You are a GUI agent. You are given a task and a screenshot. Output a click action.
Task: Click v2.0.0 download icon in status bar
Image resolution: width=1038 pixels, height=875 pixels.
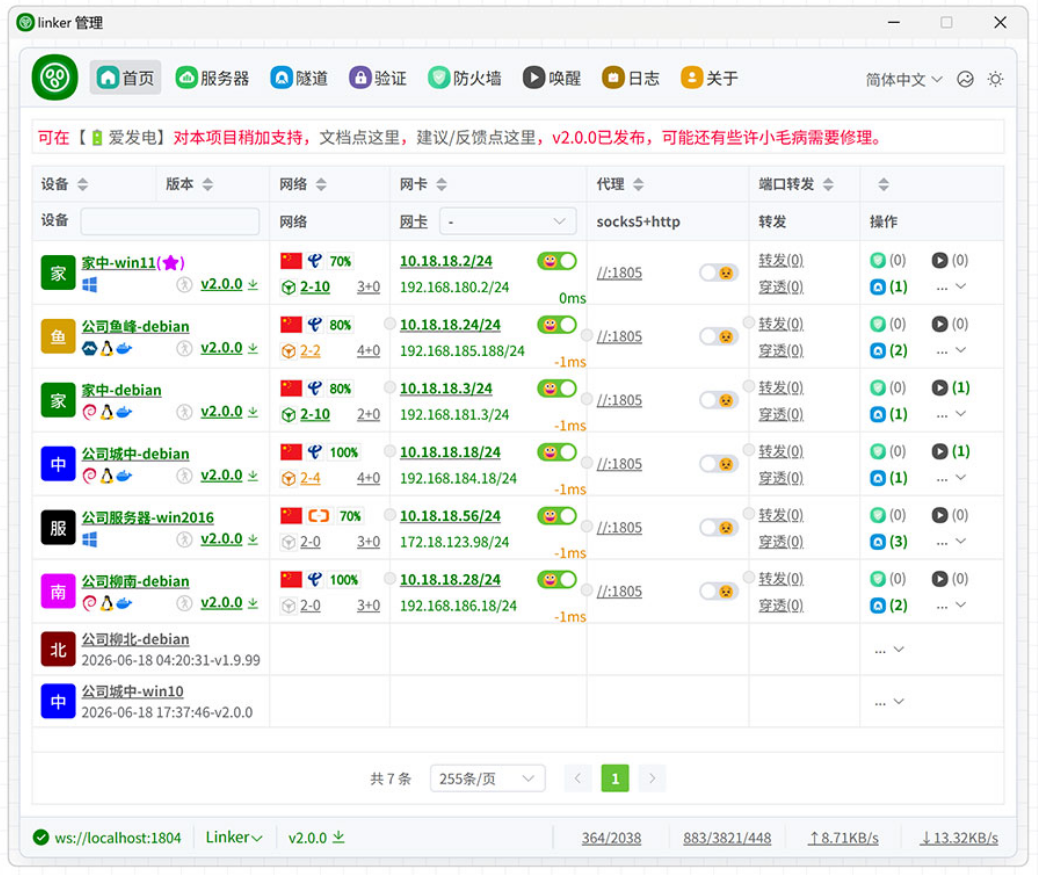tap(338, 837)
